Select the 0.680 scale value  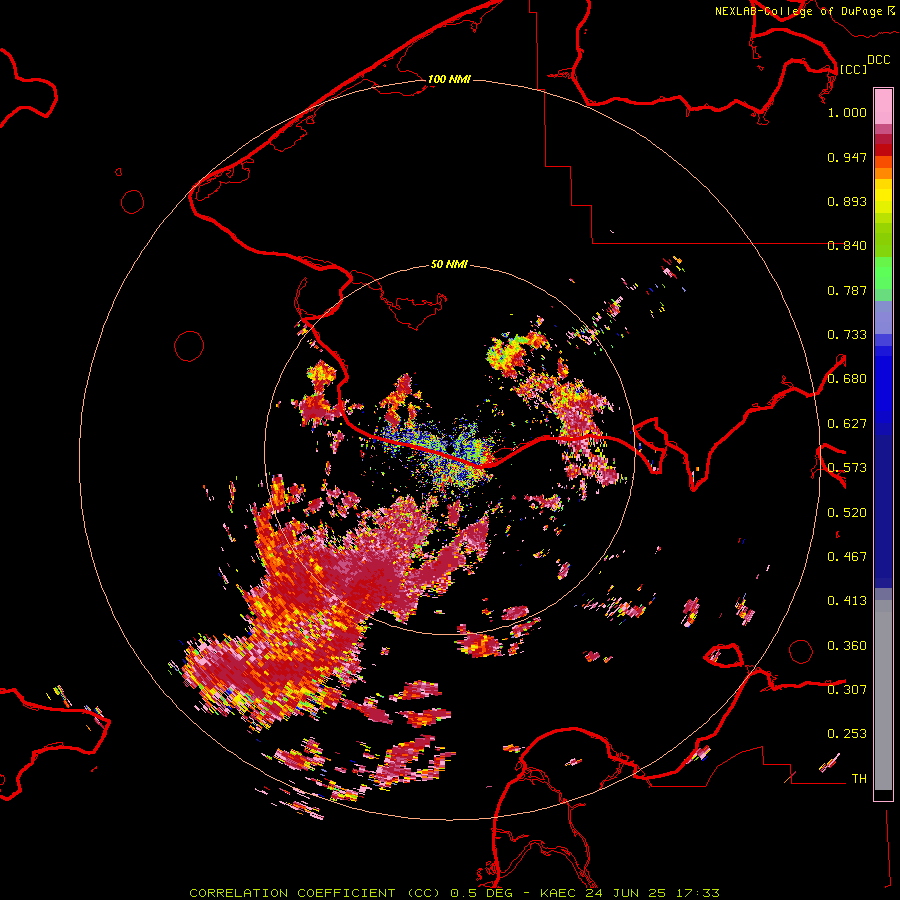[847, 379]
